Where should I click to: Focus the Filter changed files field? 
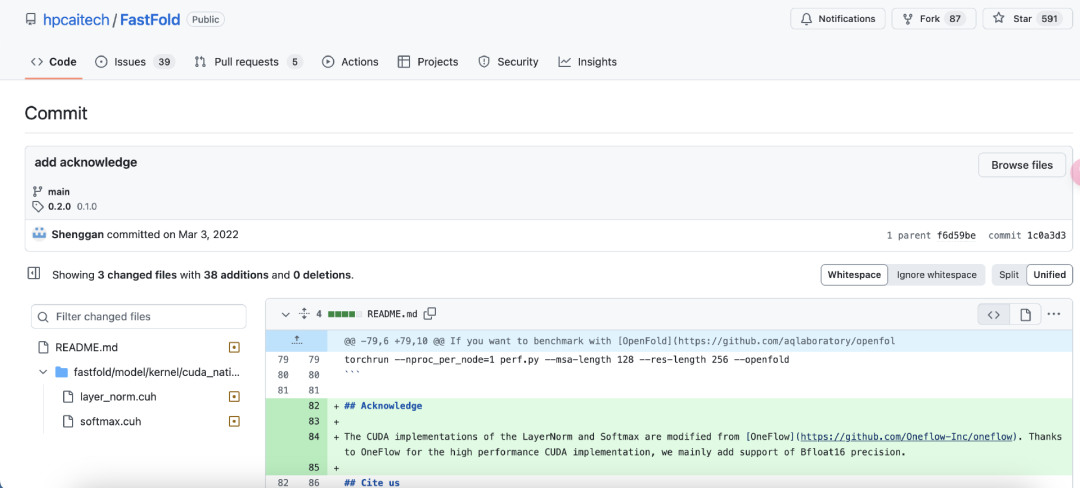(138, 317)
